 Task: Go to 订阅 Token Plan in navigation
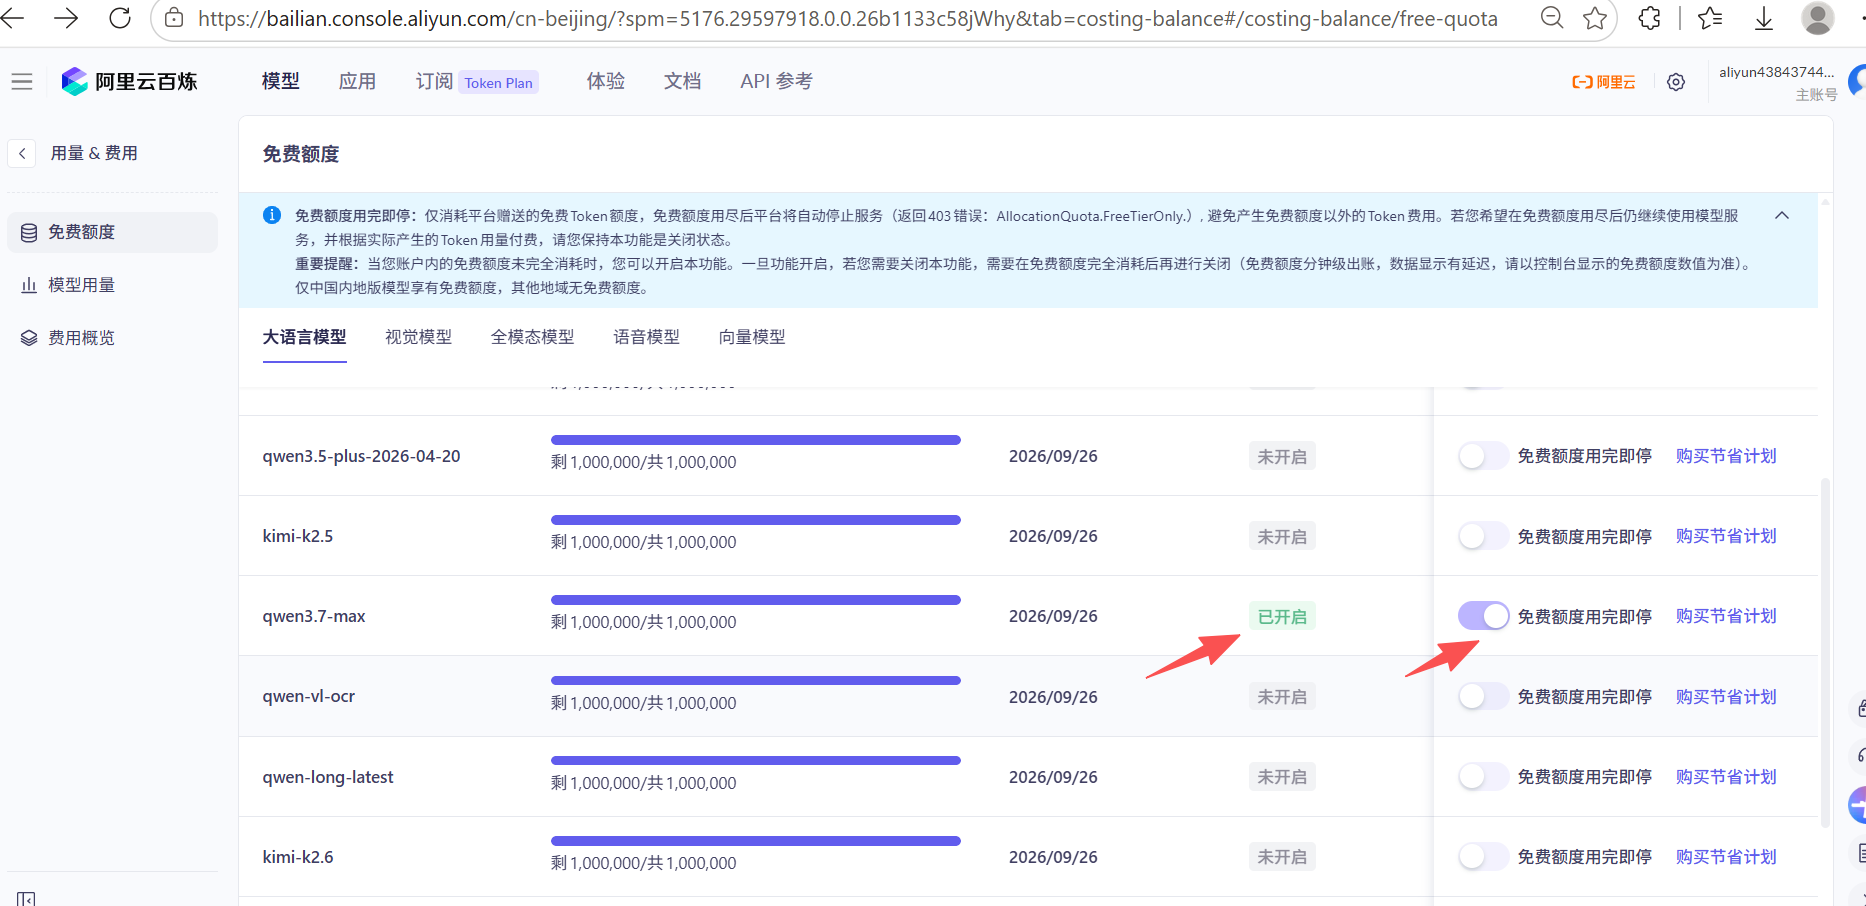[x=477, y=82]
